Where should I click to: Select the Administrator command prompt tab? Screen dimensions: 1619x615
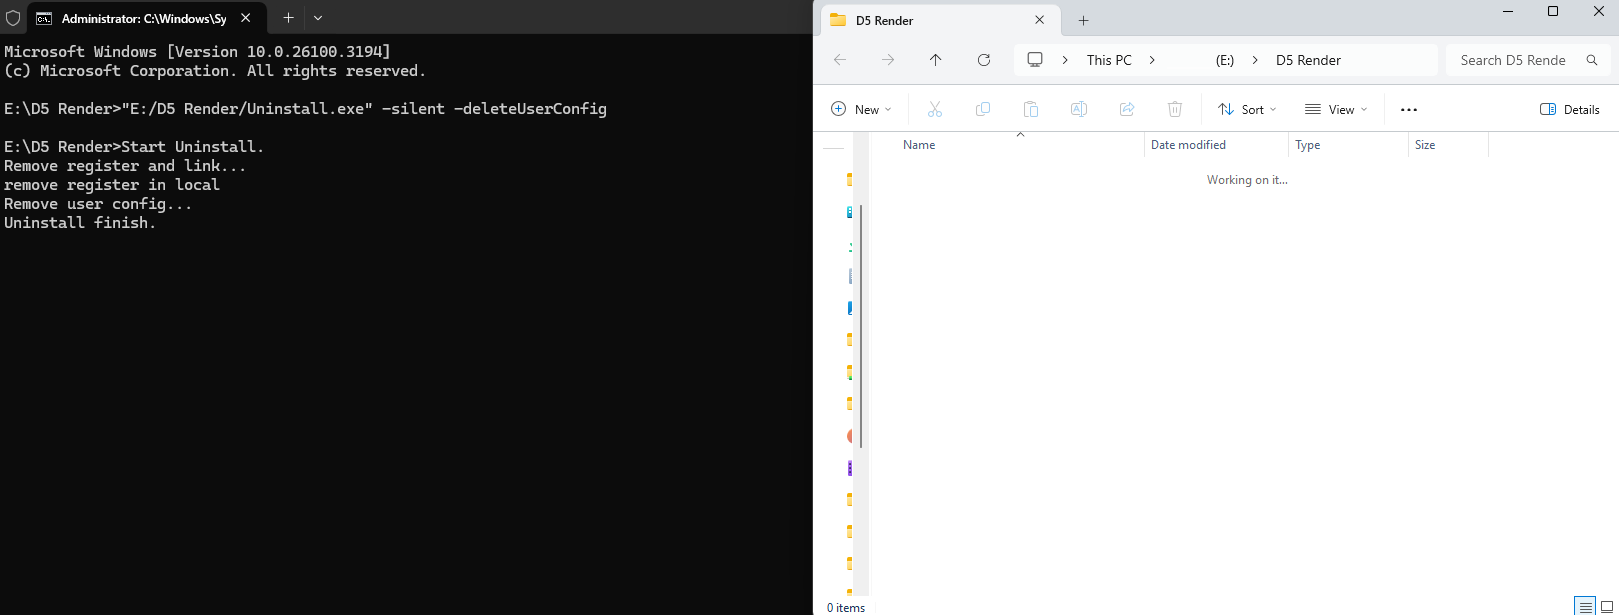click(143, 18)
